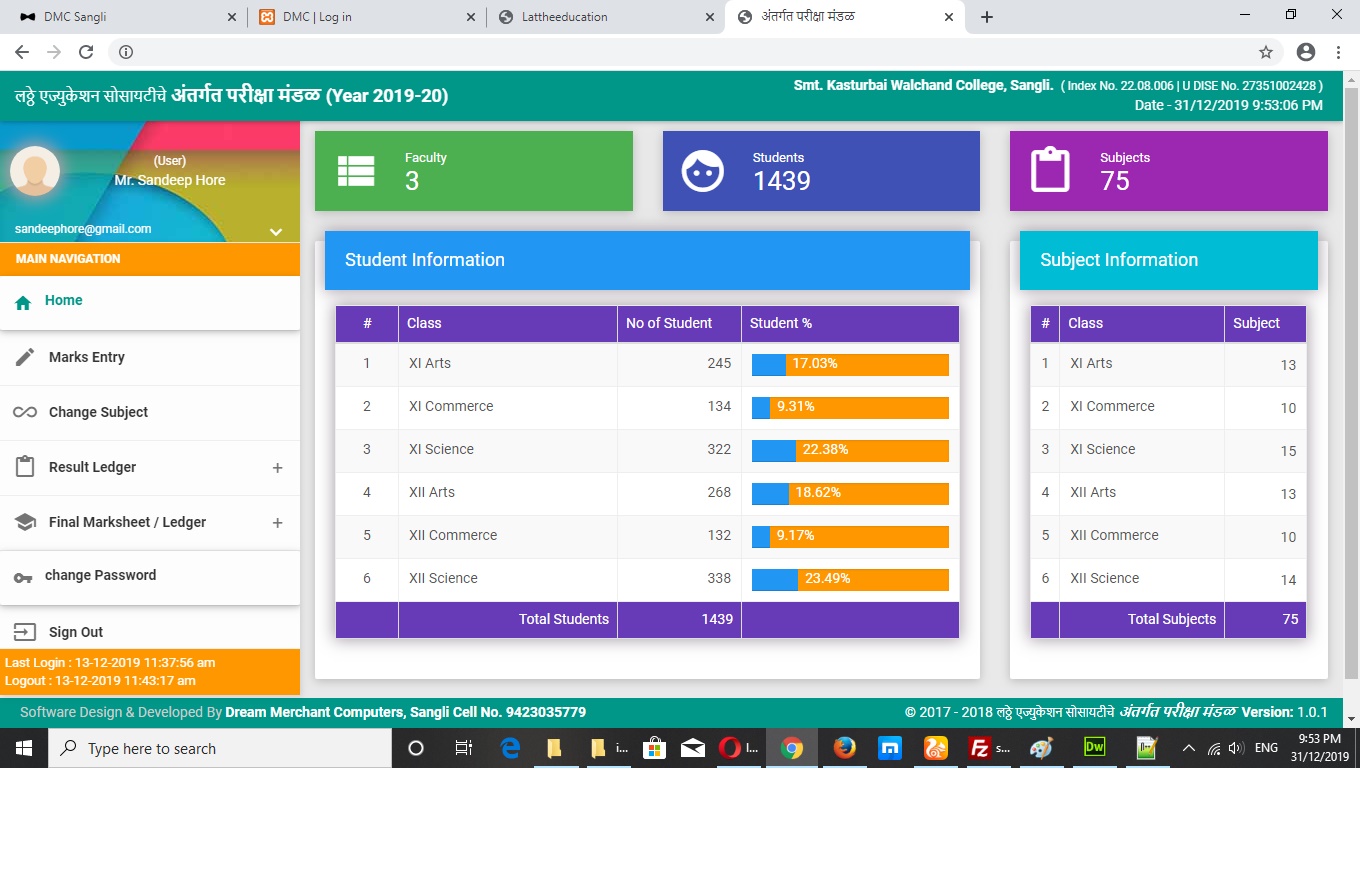Click change Password in the sidebar
1360x875 pixels.
[100, 575]
